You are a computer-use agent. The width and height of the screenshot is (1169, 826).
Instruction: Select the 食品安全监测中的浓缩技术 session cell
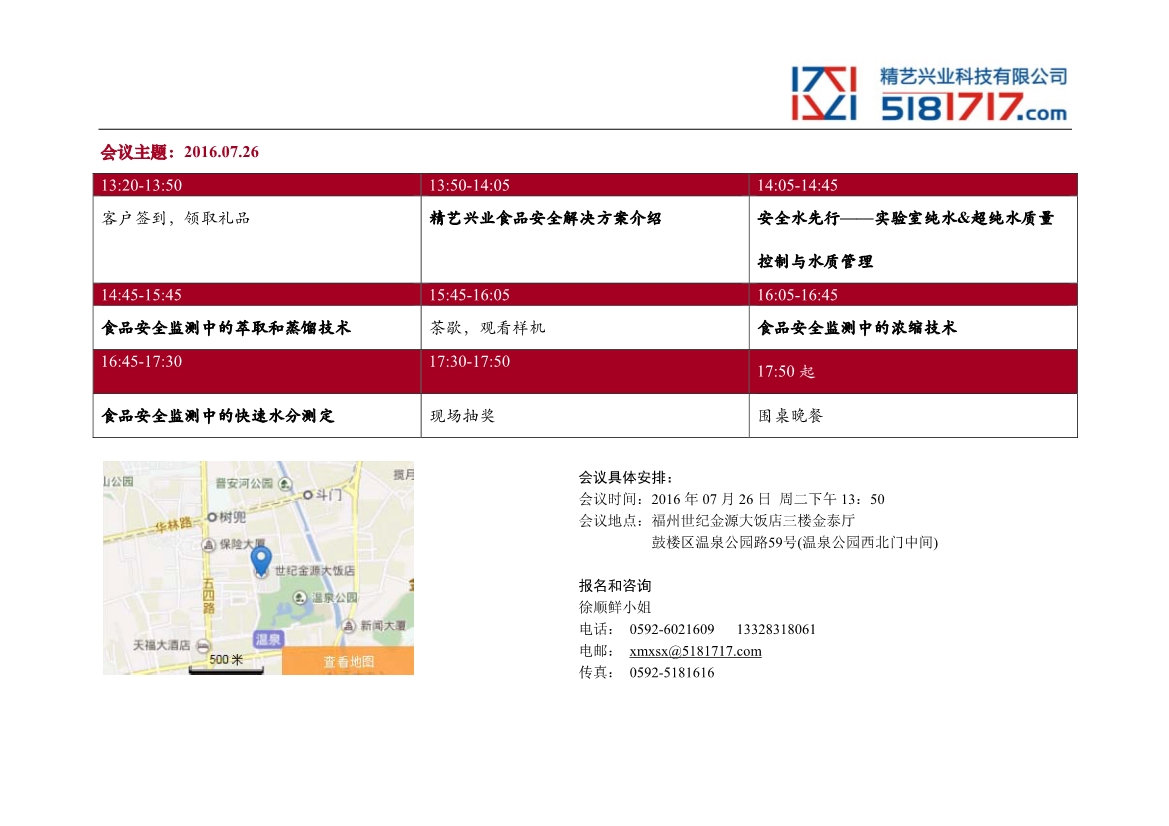[857, 328]
